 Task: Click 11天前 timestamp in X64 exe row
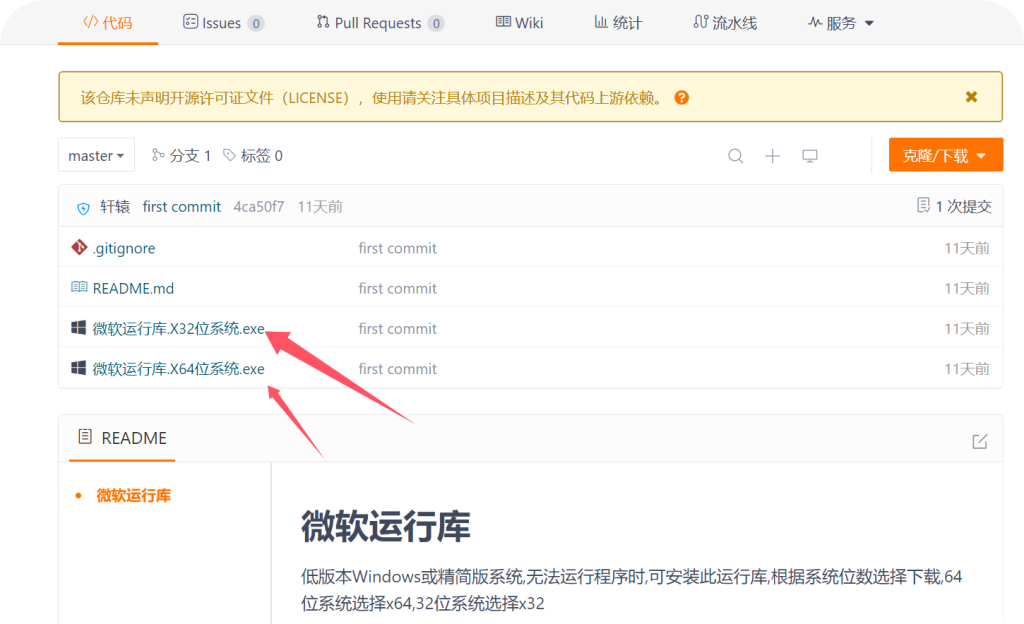[x=967, y=369]
